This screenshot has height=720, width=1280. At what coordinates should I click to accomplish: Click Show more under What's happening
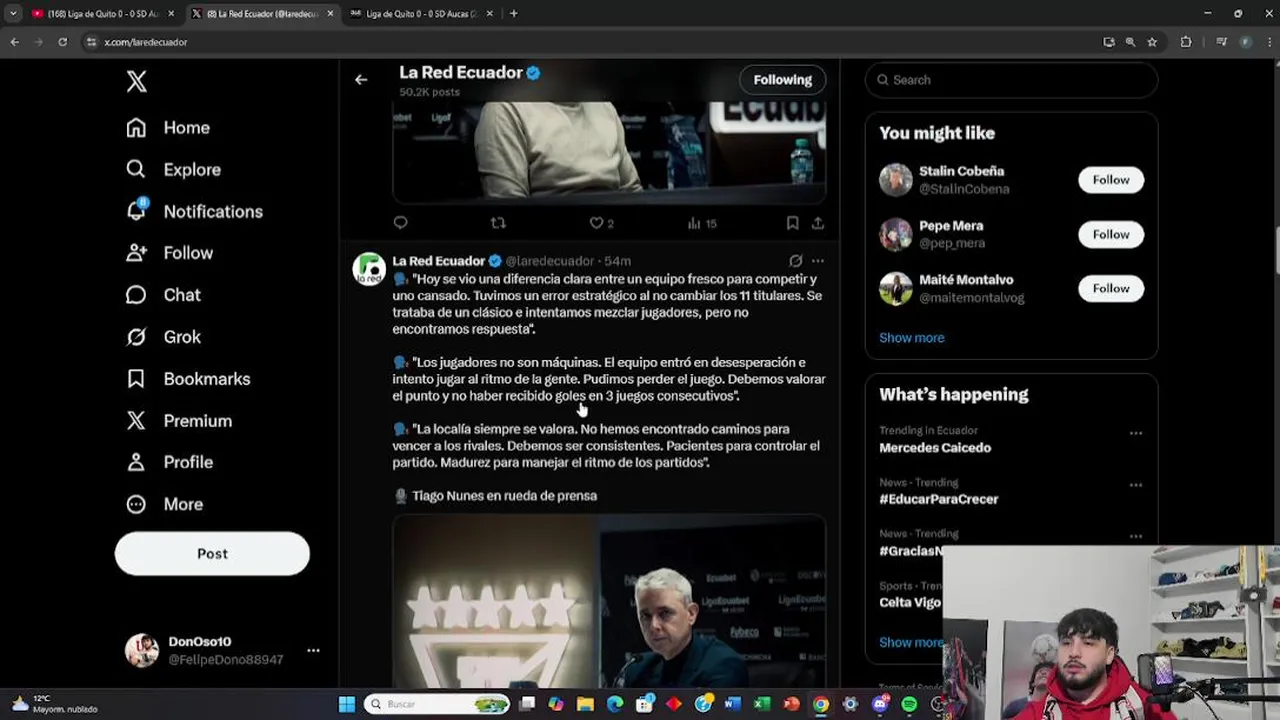point(910,643)
